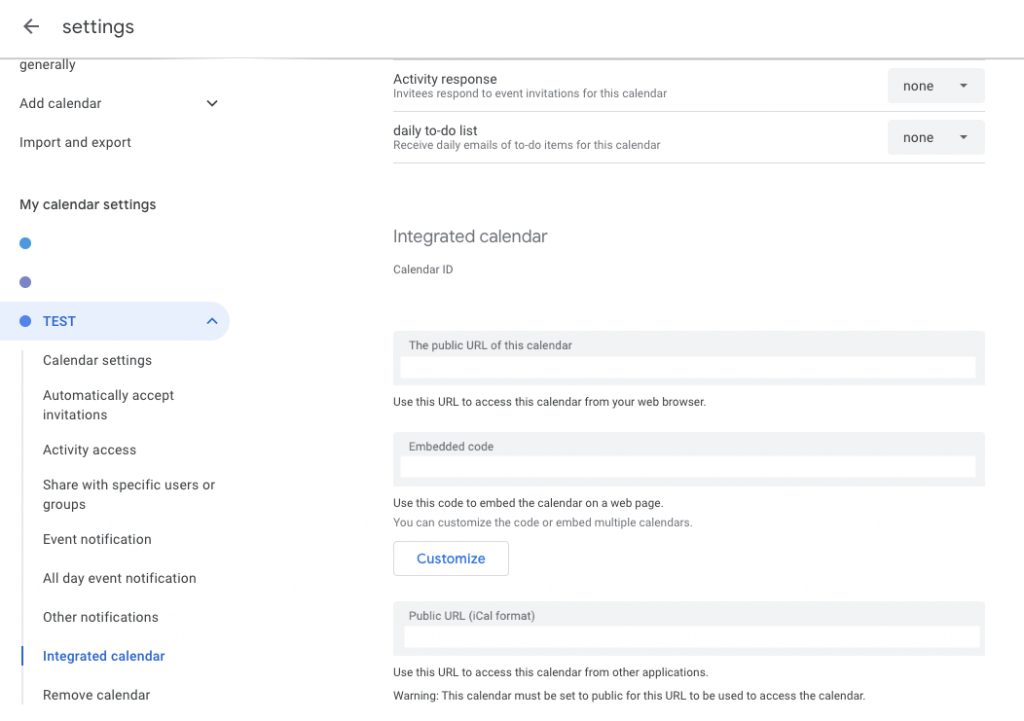Select the Public URL iCal format field
The image size is (1024, 721).
point(690,637)
